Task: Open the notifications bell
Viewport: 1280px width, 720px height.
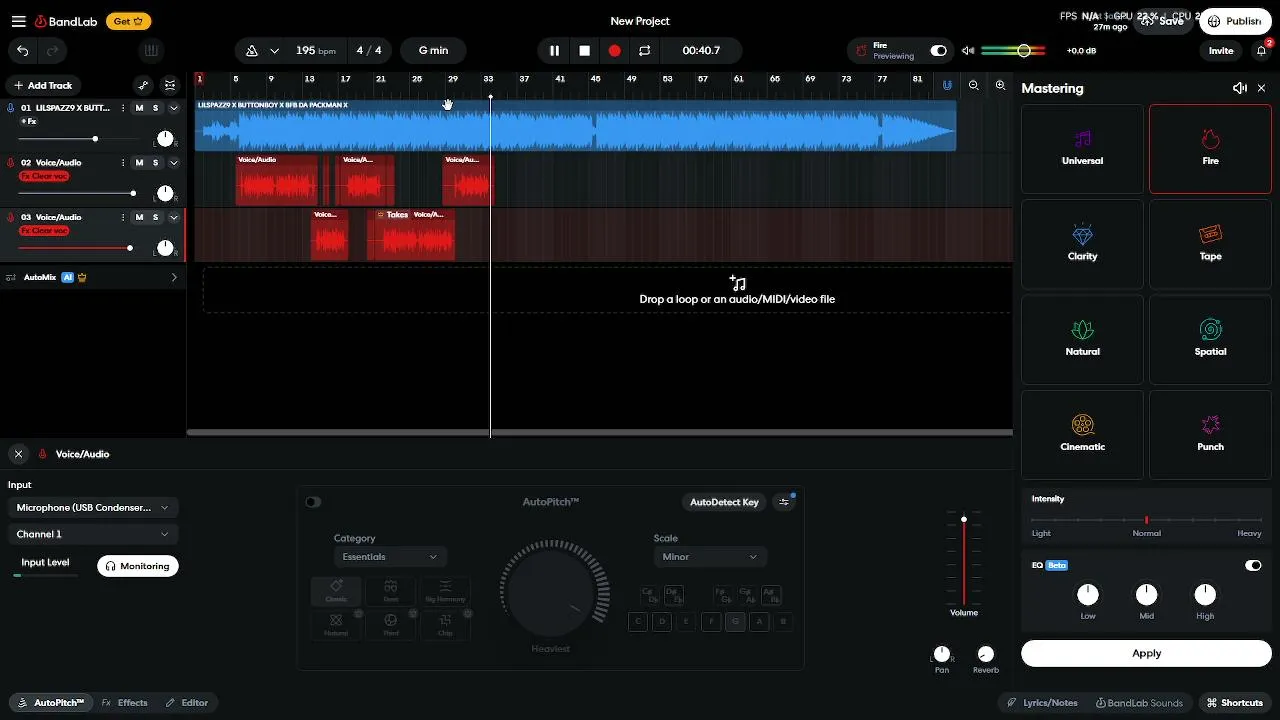Action: (1262, 51)
